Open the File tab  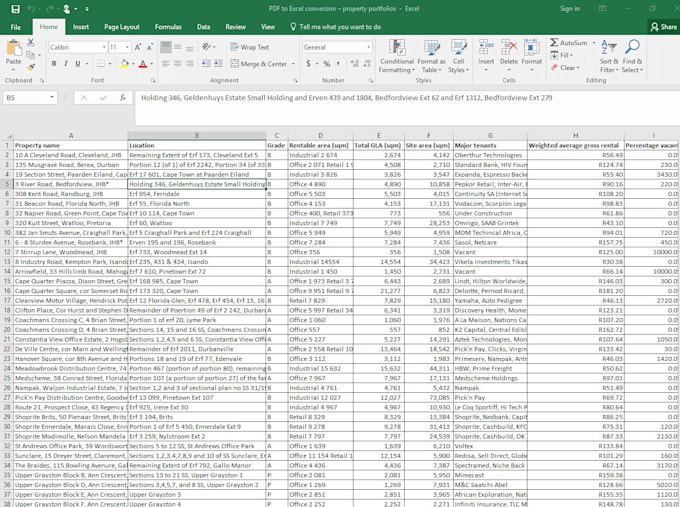pos(16,27)
